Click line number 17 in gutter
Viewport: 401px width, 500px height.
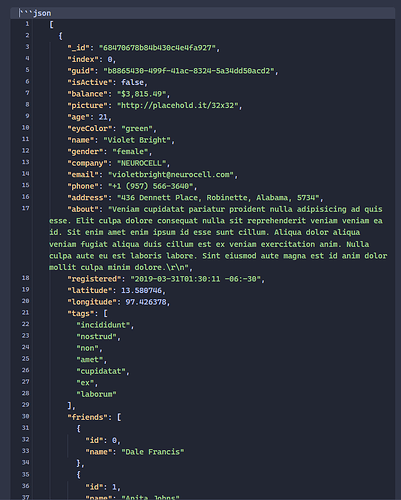[x=26, y=208]
